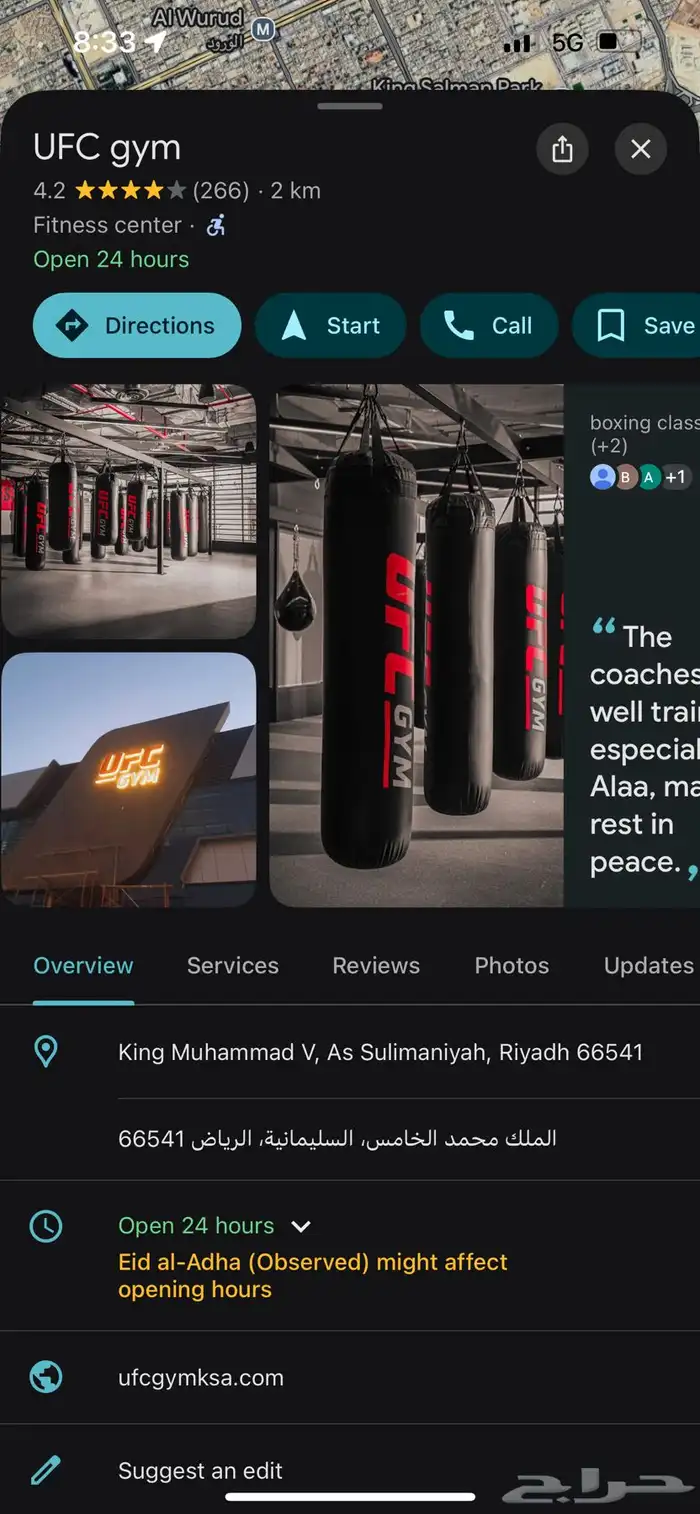
Task: Save the place with Save button
Action: (636, 325)
